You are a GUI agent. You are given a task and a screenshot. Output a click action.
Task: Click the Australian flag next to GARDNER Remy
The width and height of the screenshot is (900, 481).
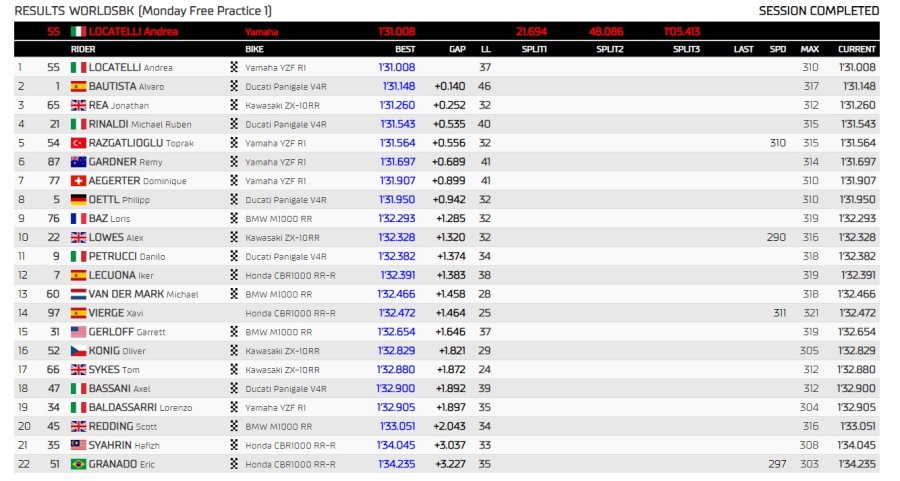tap(78, 162)
